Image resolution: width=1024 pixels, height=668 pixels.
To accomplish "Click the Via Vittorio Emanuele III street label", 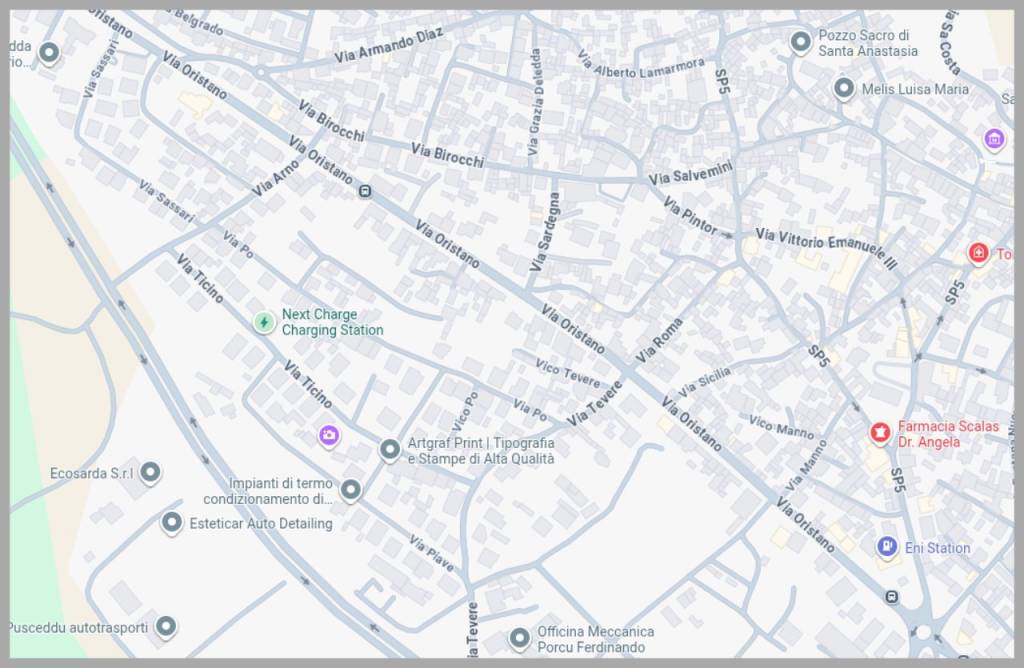I will (826, 246).
